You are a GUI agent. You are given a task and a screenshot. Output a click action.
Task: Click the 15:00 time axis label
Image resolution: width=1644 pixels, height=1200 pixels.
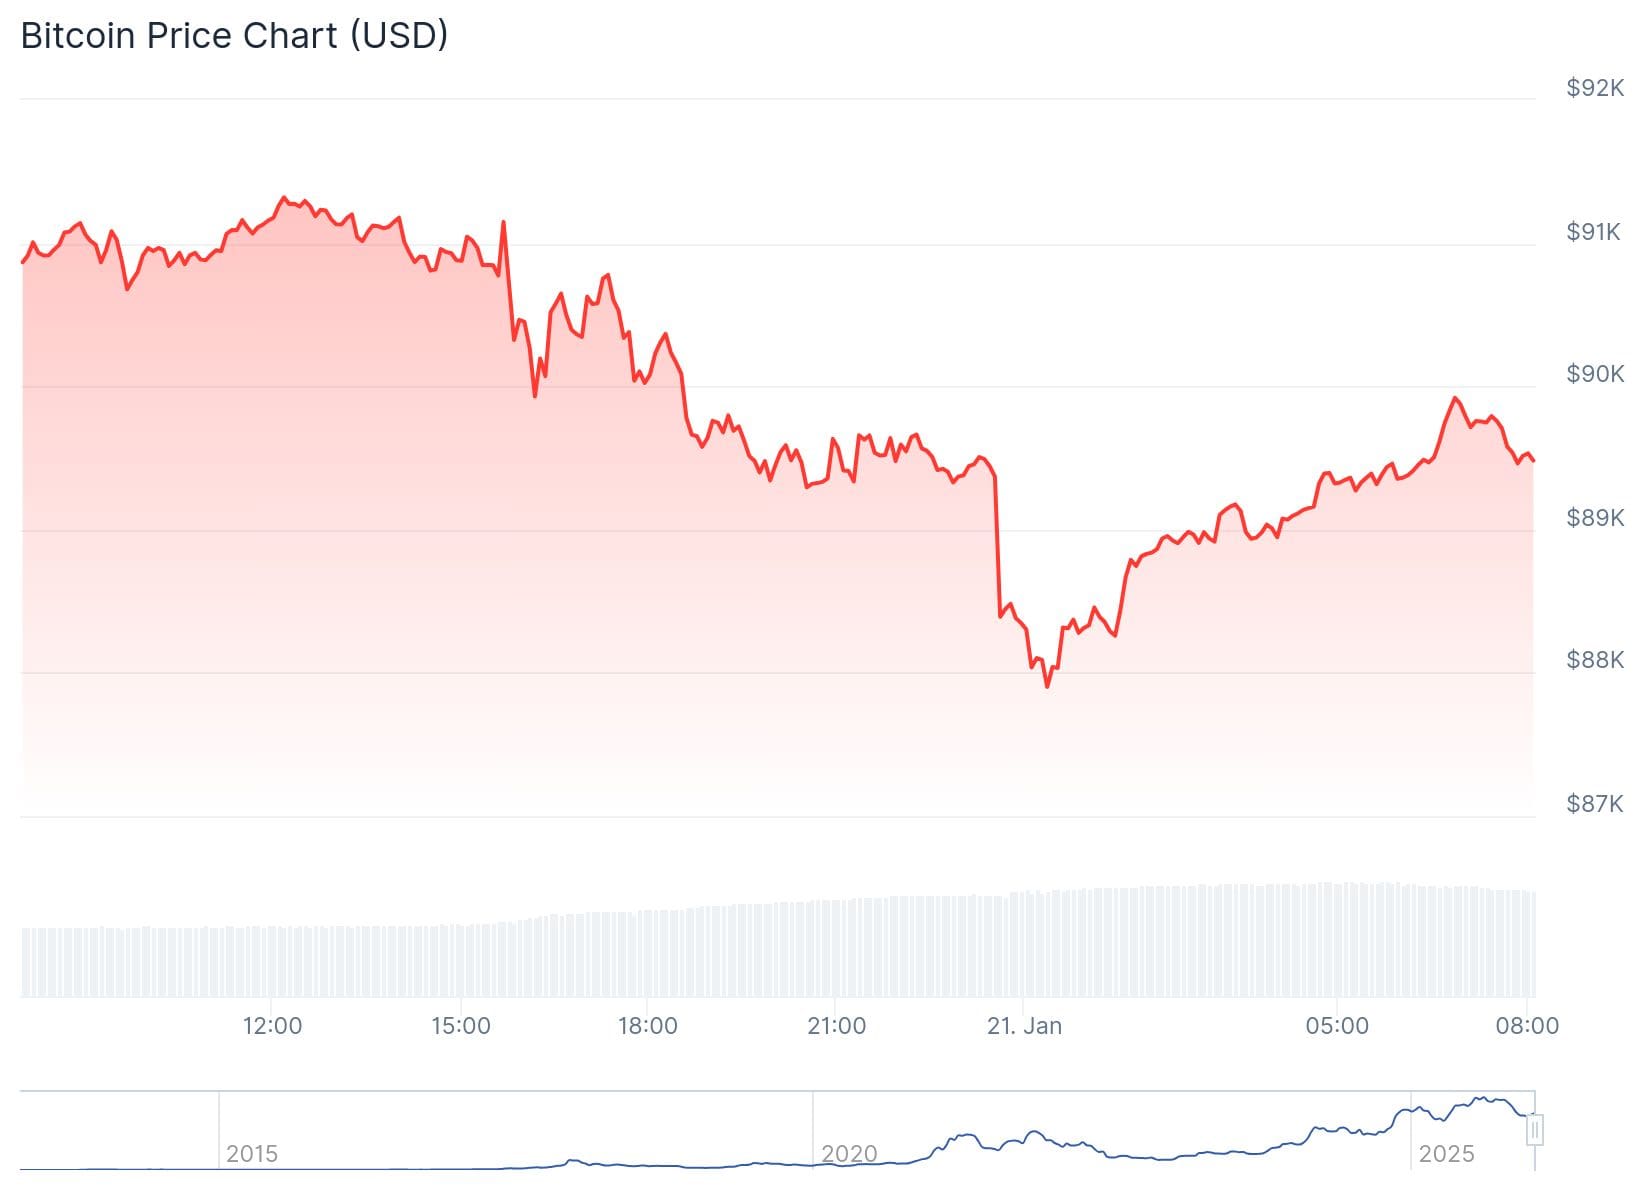(461, 1026)
